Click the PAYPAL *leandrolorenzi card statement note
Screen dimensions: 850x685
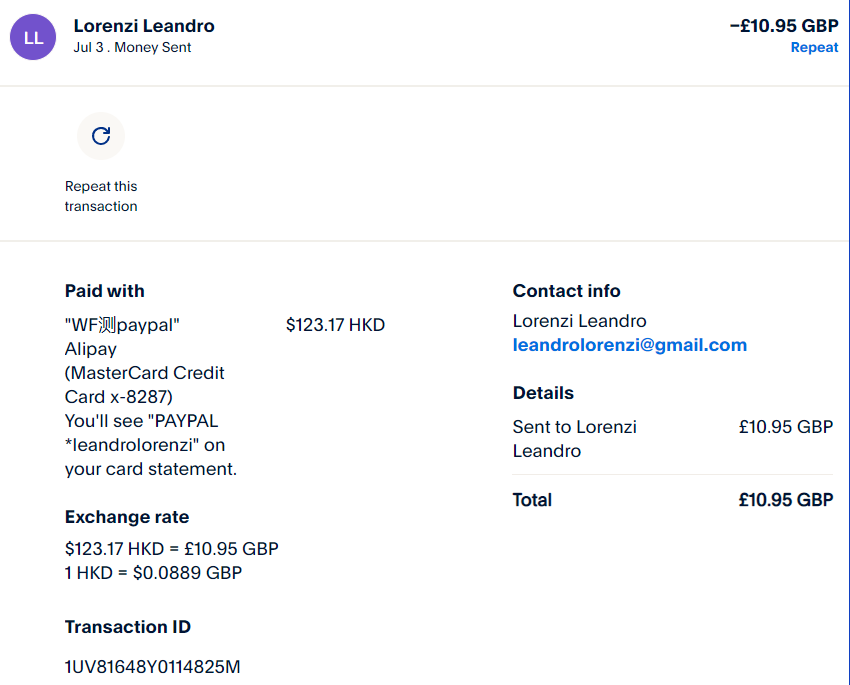click(150, 445)
